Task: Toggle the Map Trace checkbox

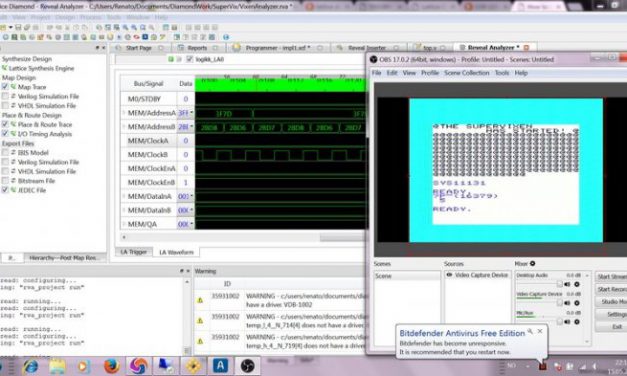Action: point(5,87)
